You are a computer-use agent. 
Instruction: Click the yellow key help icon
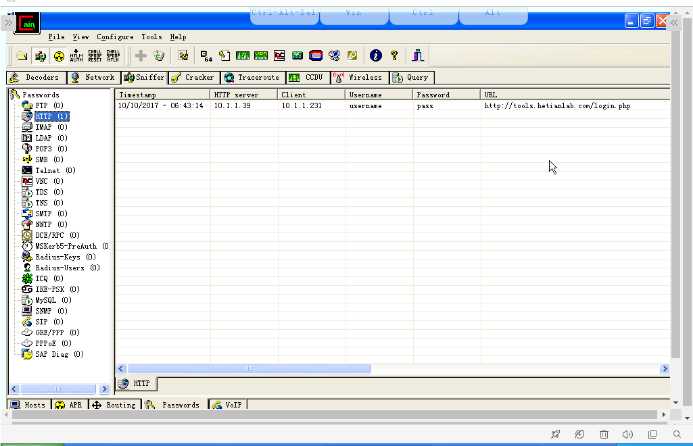(394, 56)
